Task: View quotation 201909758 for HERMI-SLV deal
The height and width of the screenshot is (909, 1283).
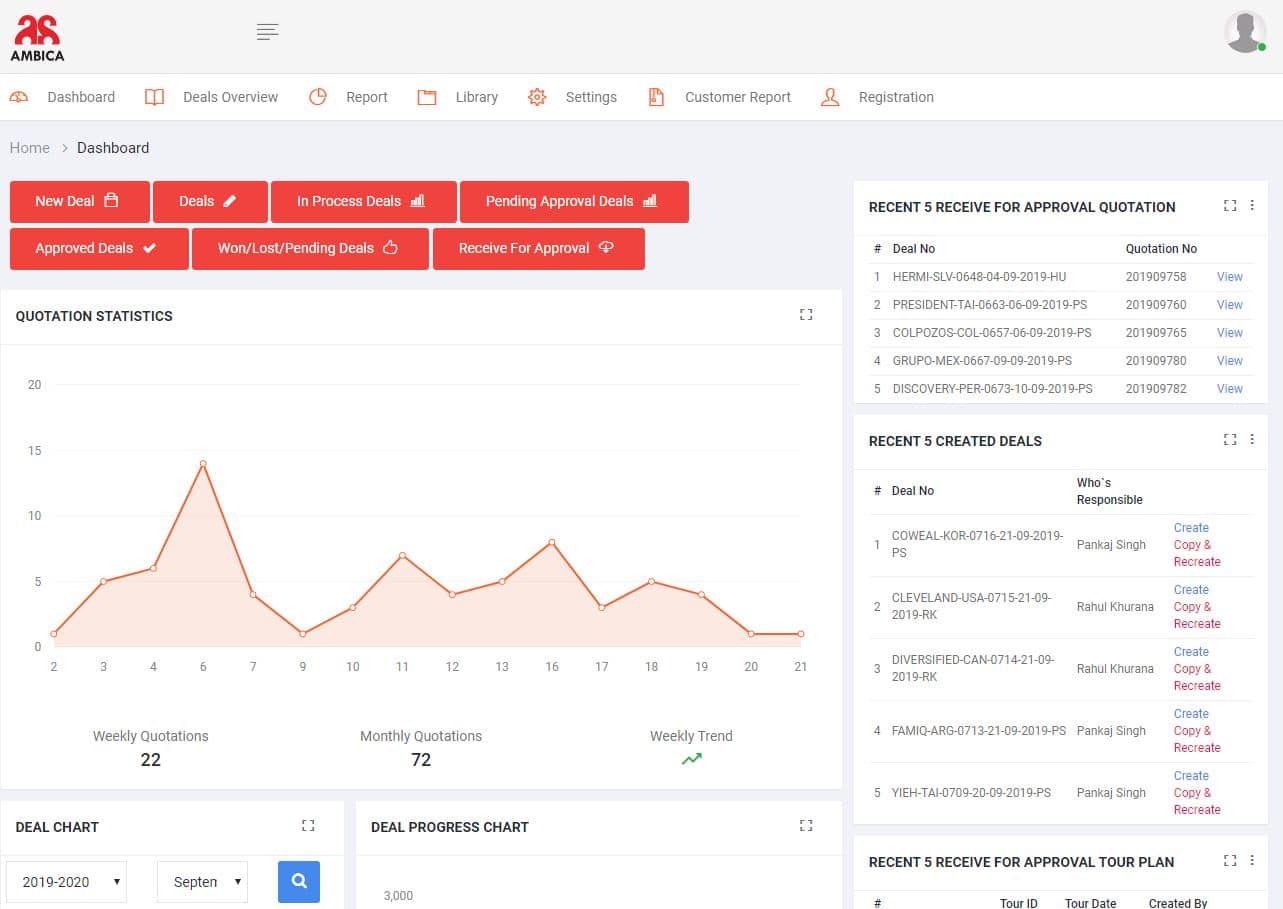Action: tap(1229, 277)
